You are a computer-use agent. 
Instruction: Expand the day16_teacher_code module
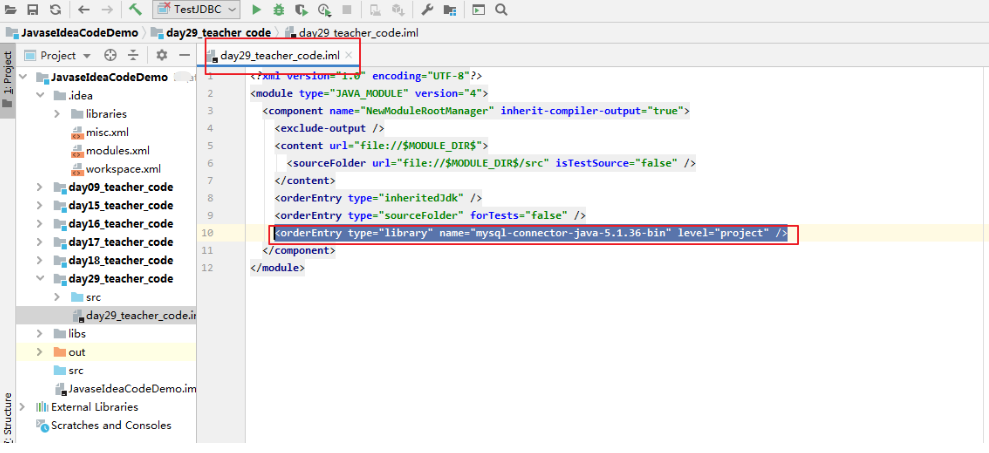[40, 224]
